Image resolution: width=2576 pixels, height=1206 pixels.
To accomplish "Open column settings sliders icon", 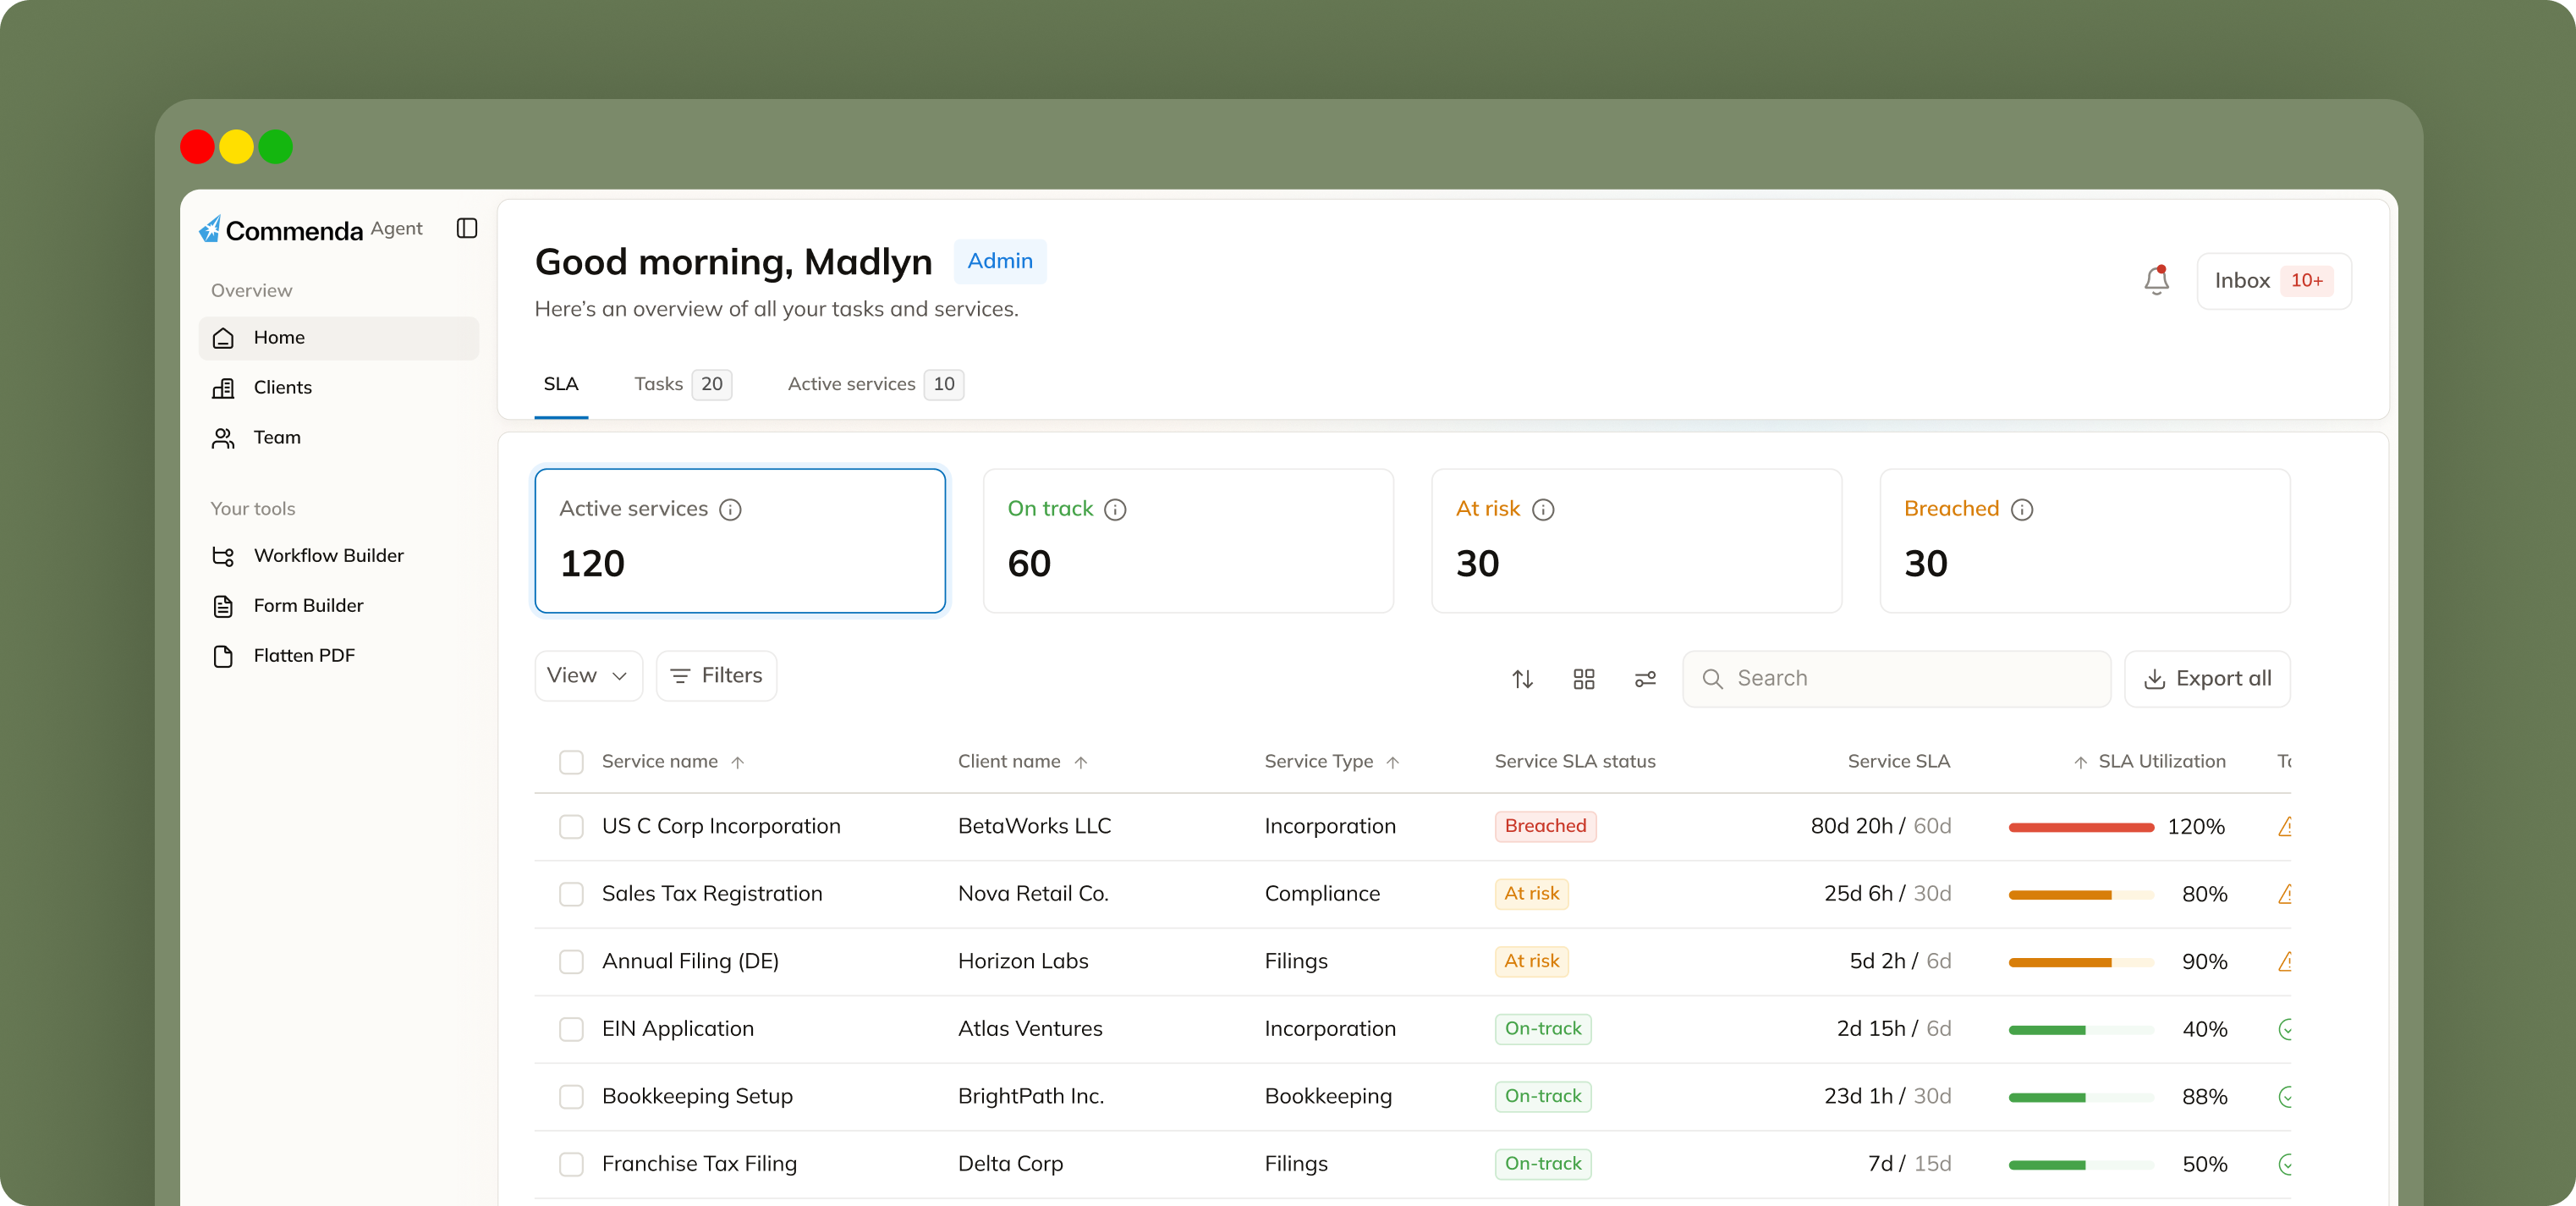I will (x=1645, y=679).
